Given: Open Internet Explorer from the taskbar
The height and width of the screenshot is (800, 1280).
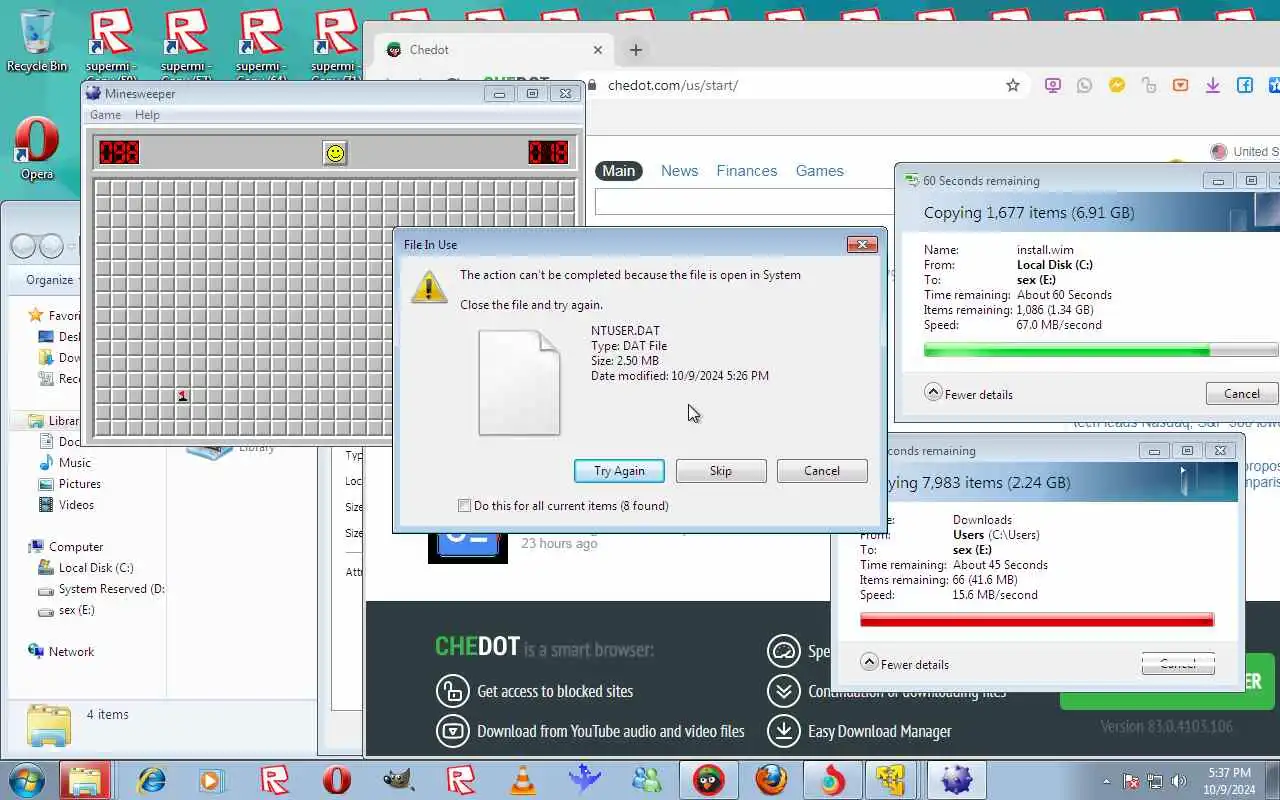Looking at the screenshot, I should click(x=151, y=780).
